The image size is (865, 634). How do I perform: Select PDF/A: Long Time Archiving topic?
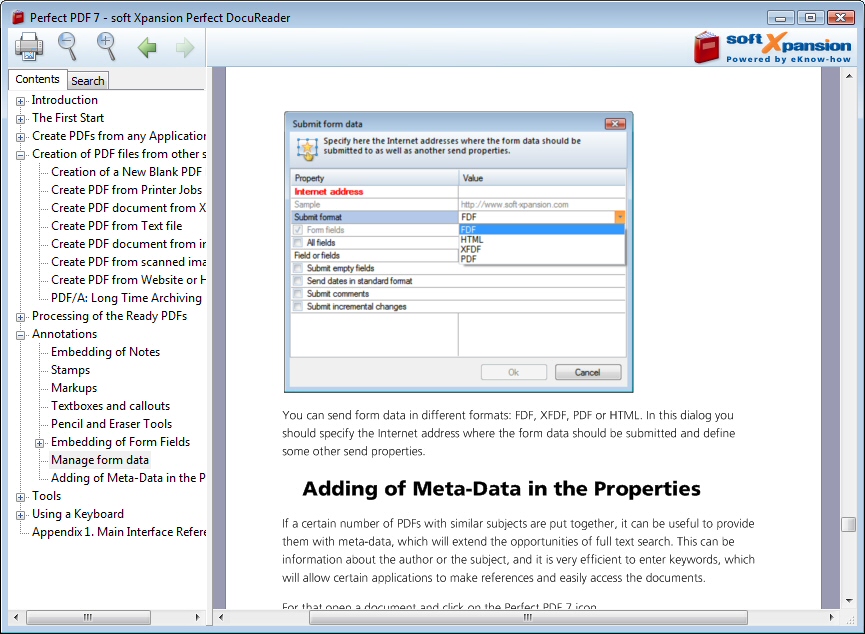coord(126,298)
